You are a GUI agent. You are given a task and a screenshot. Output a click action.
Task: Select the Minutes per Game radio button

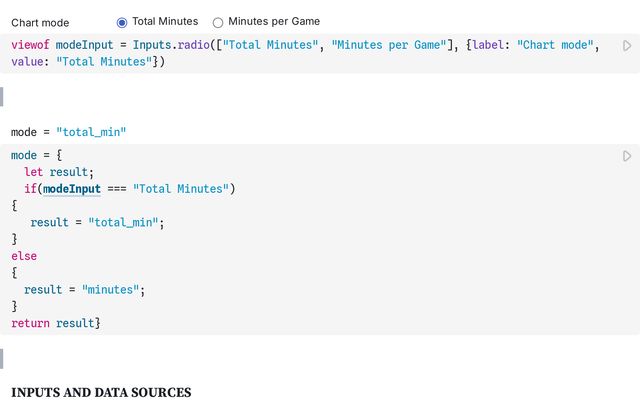[x=218, y=22]
